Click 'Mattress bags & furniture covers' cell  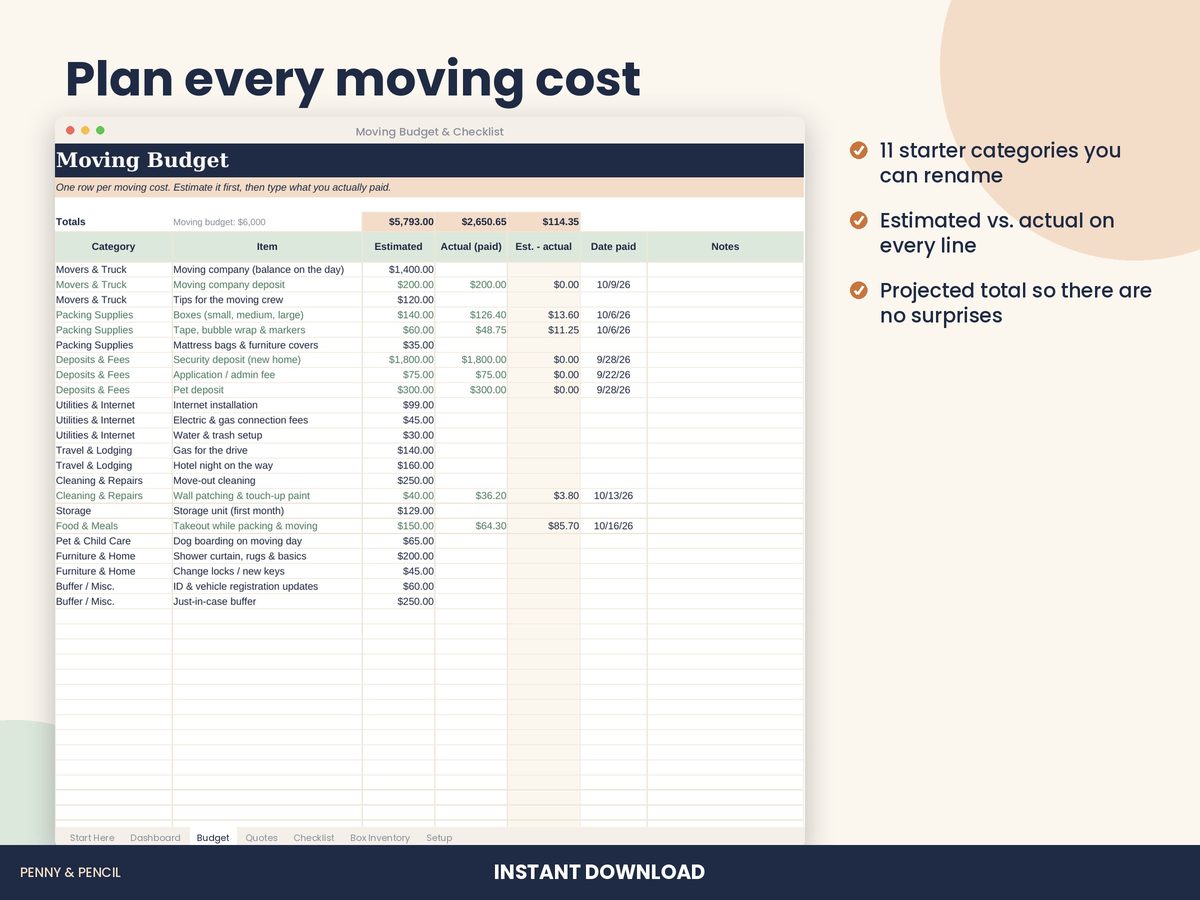pyautogui.click(x=267, y=345)
